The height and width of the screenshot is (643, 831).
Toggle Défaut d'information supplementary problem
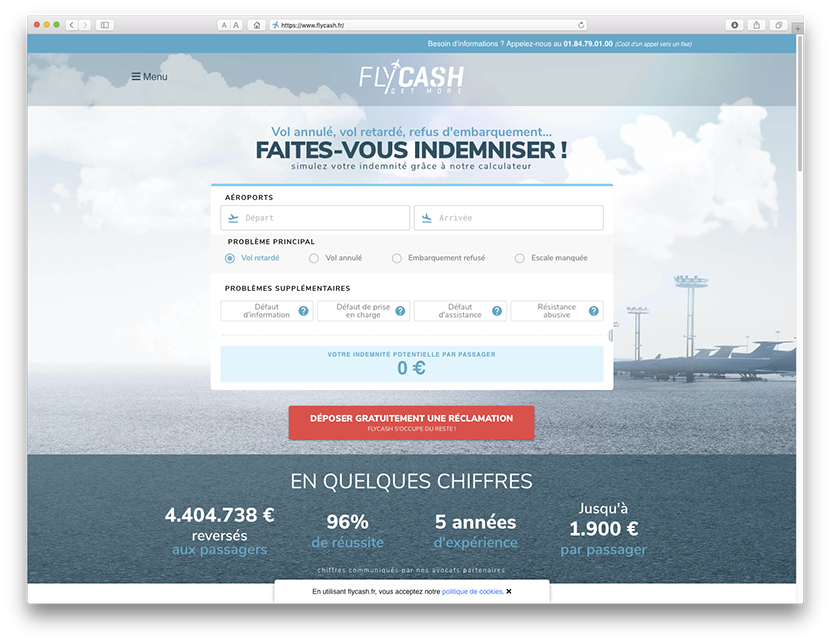(260, 311)
